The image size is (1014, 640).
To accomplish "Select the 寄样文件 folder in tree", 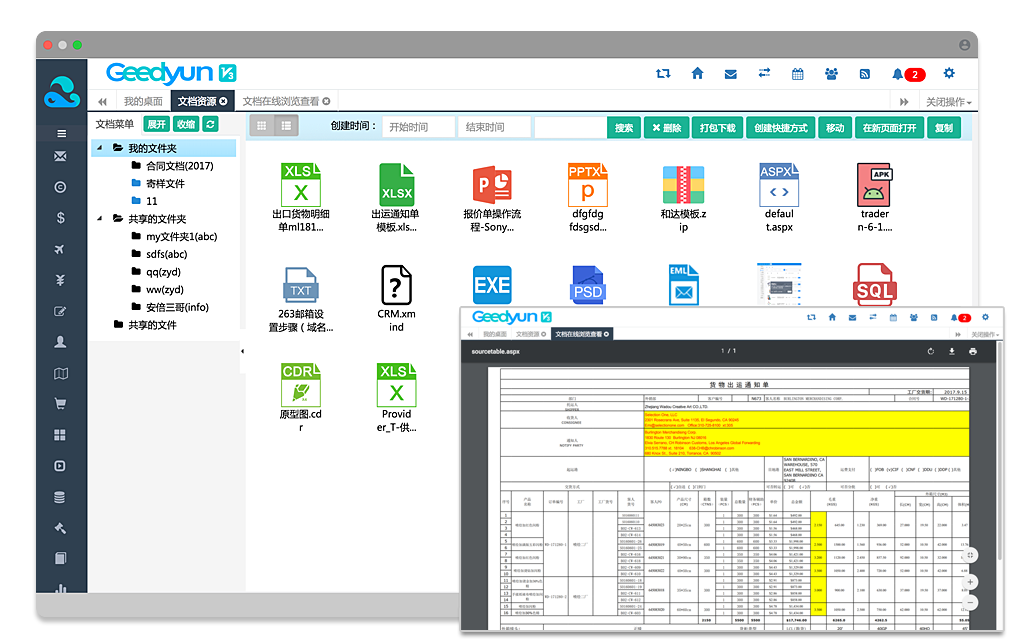I will 166,184.
